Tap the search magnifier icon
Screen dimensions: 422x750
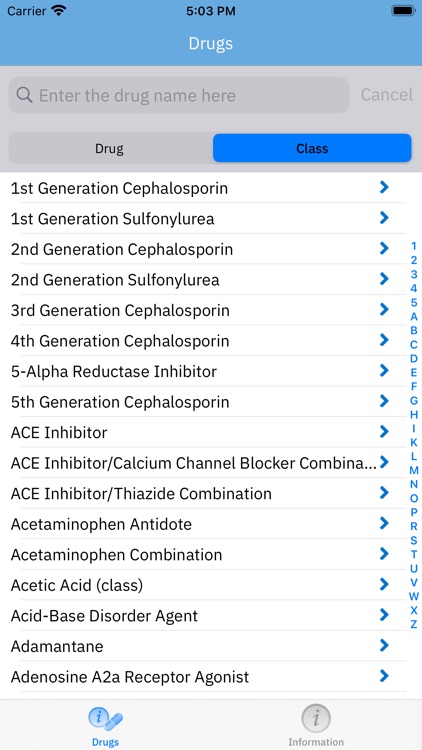[x=24, y=95]
